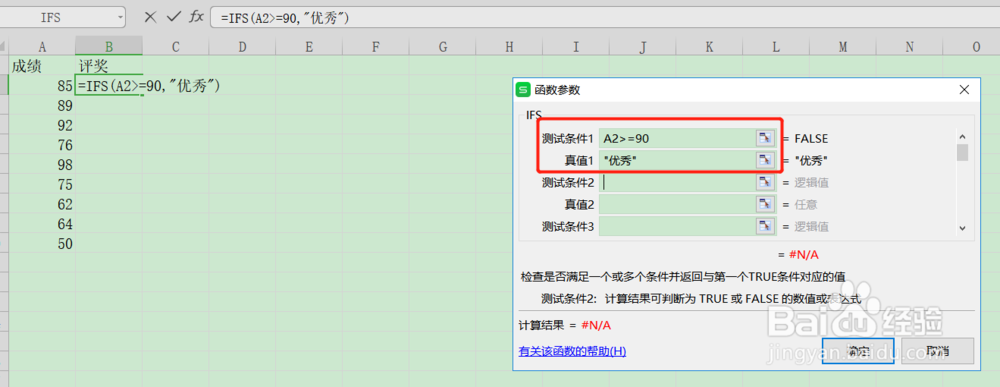
Task: Select cell containing 评奖
Action: pyautogui.click(x=109, y=66)
